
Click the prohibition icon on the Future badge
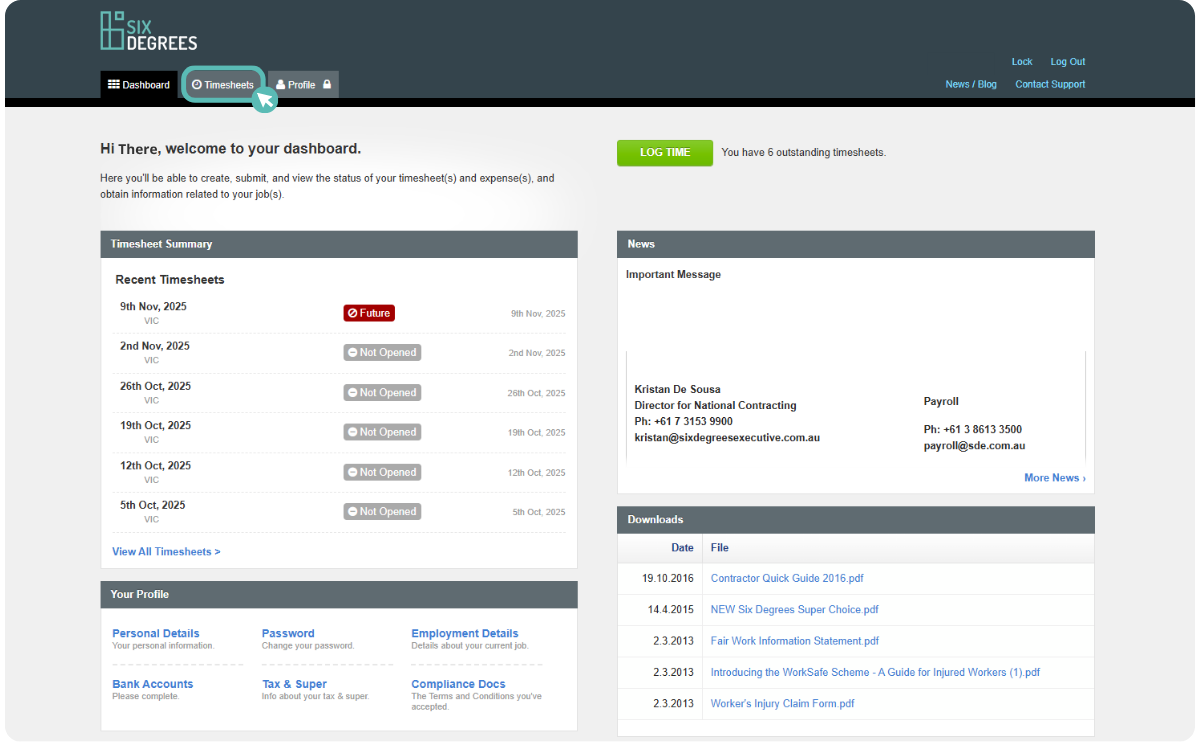coord(351,312)
